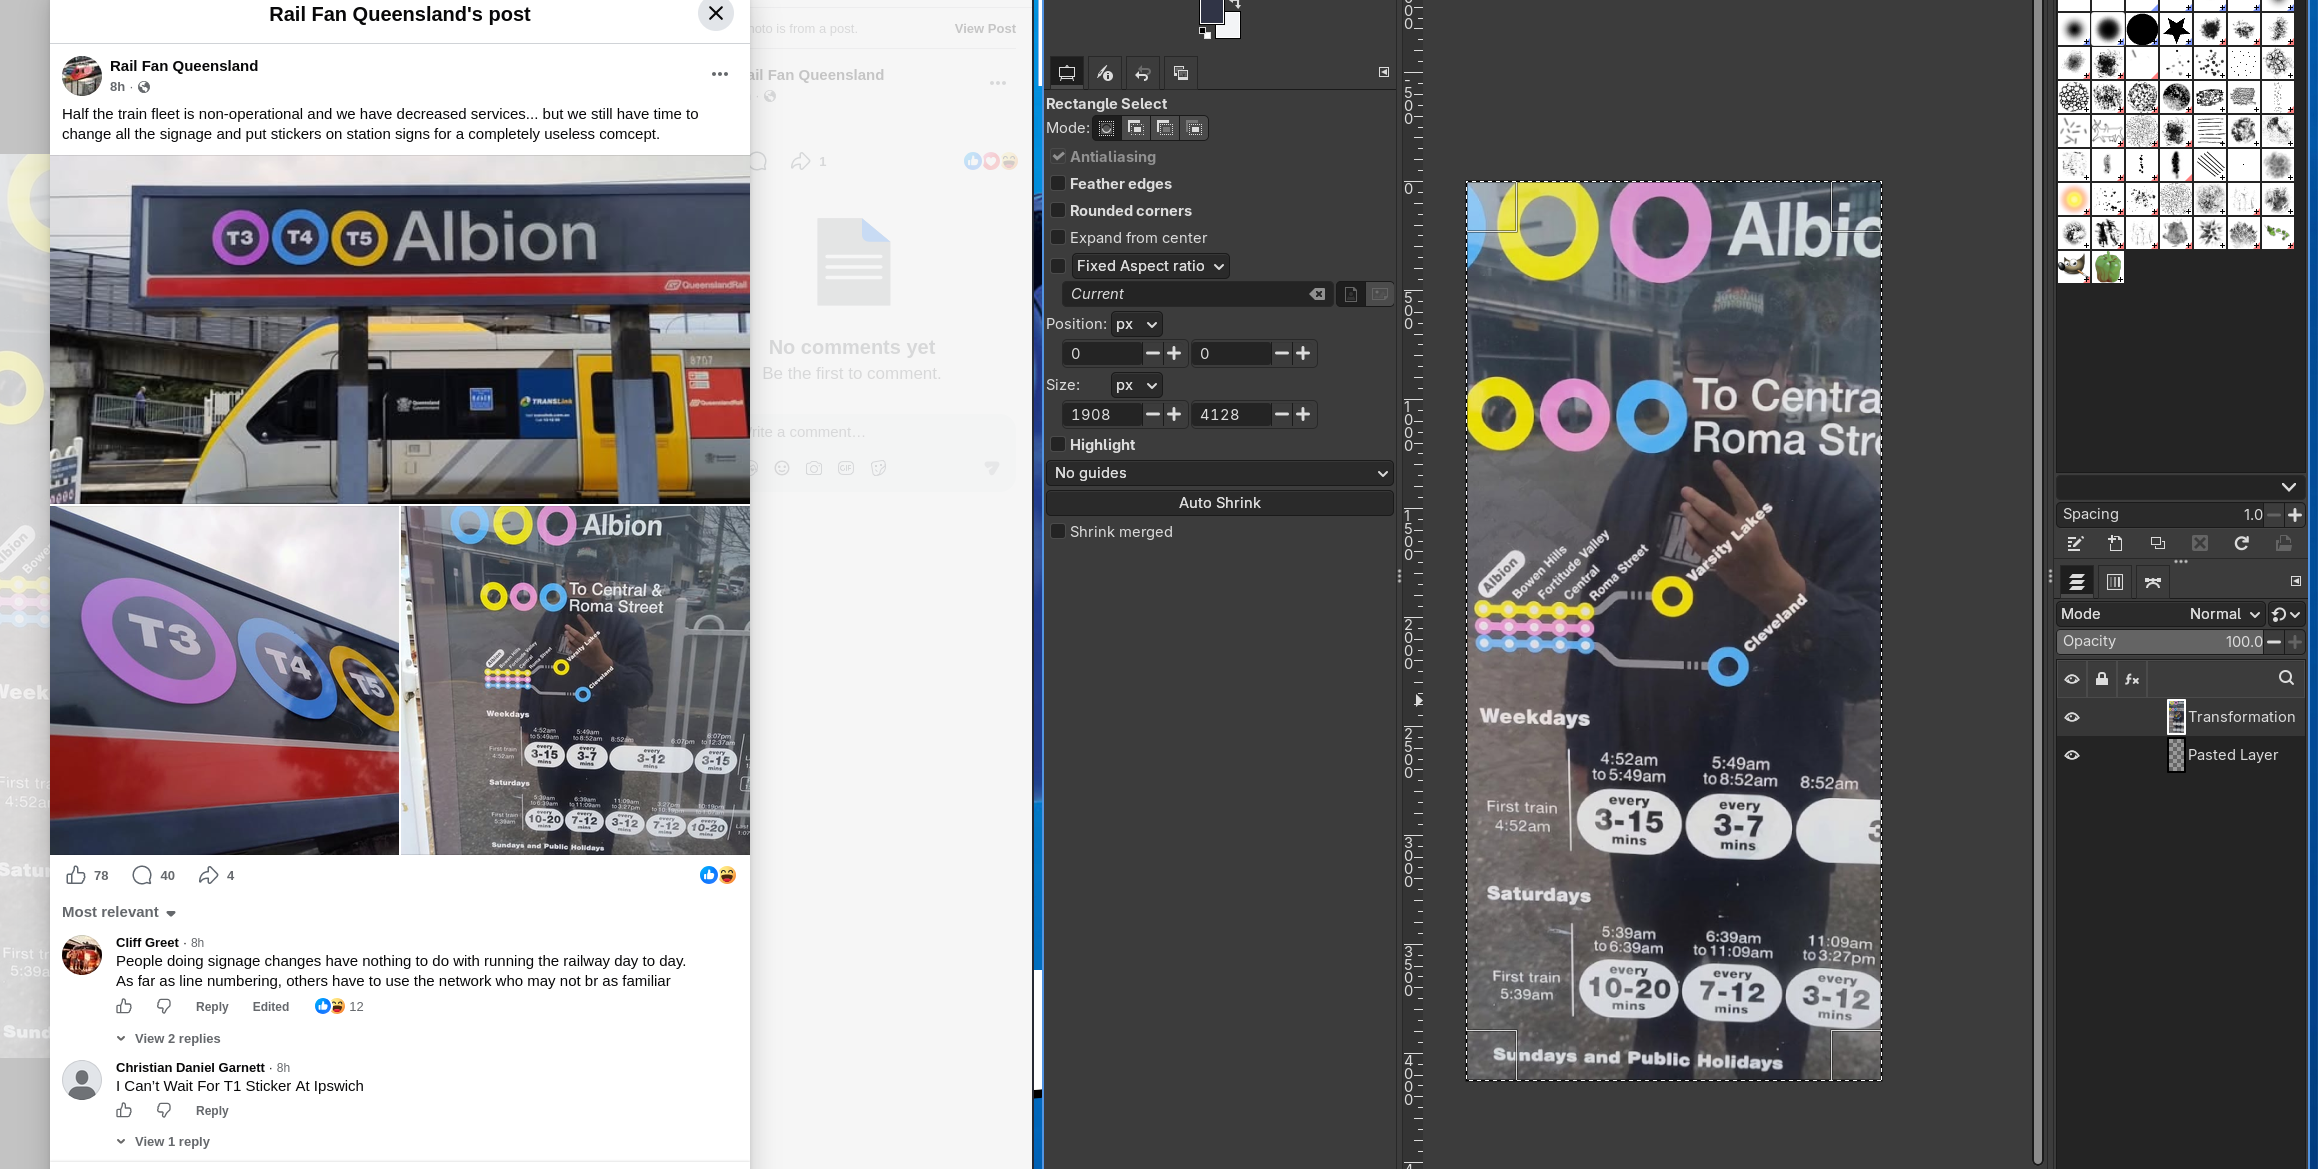Open the Tool Options tab in GIMP

(1067, 73)
